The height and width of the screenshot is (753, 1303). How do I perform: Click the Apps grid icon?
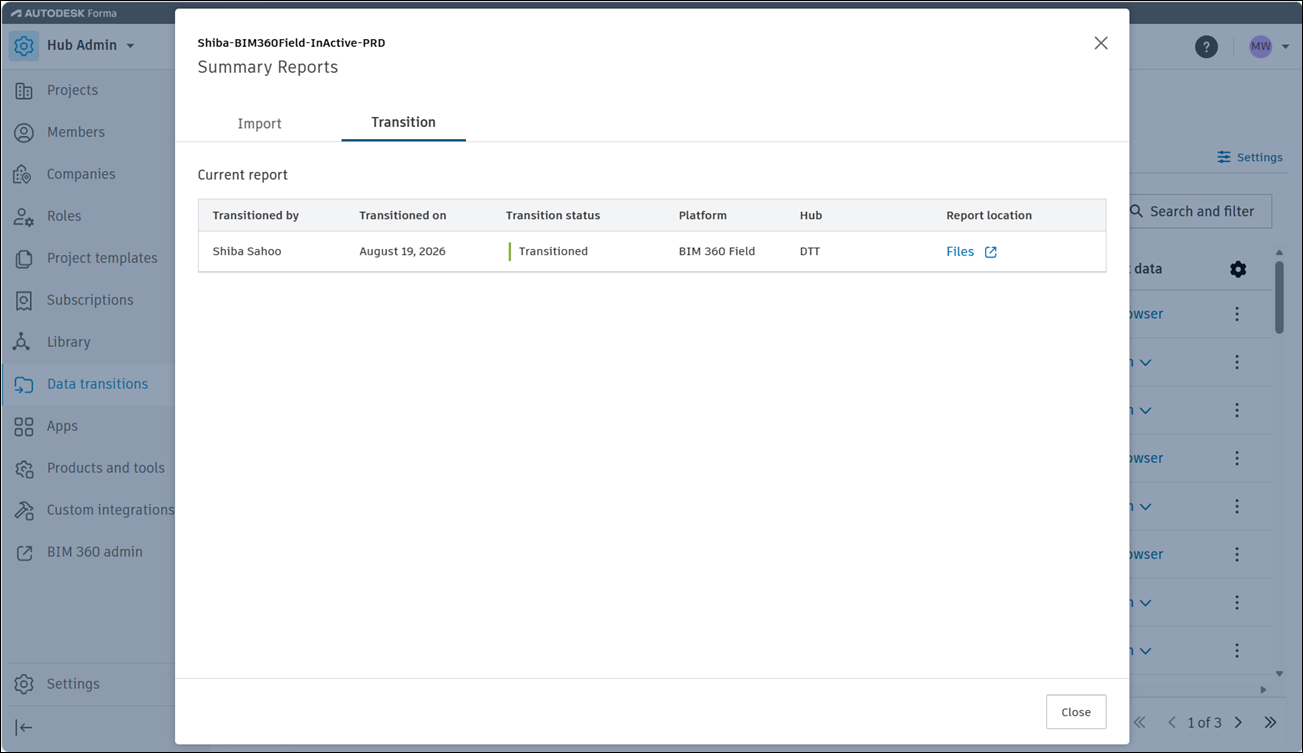tap(23, 426)
